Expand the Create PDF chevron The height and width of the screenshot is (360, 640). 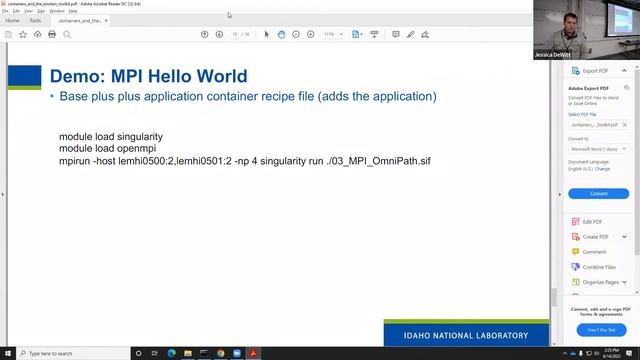click(624, 237)
